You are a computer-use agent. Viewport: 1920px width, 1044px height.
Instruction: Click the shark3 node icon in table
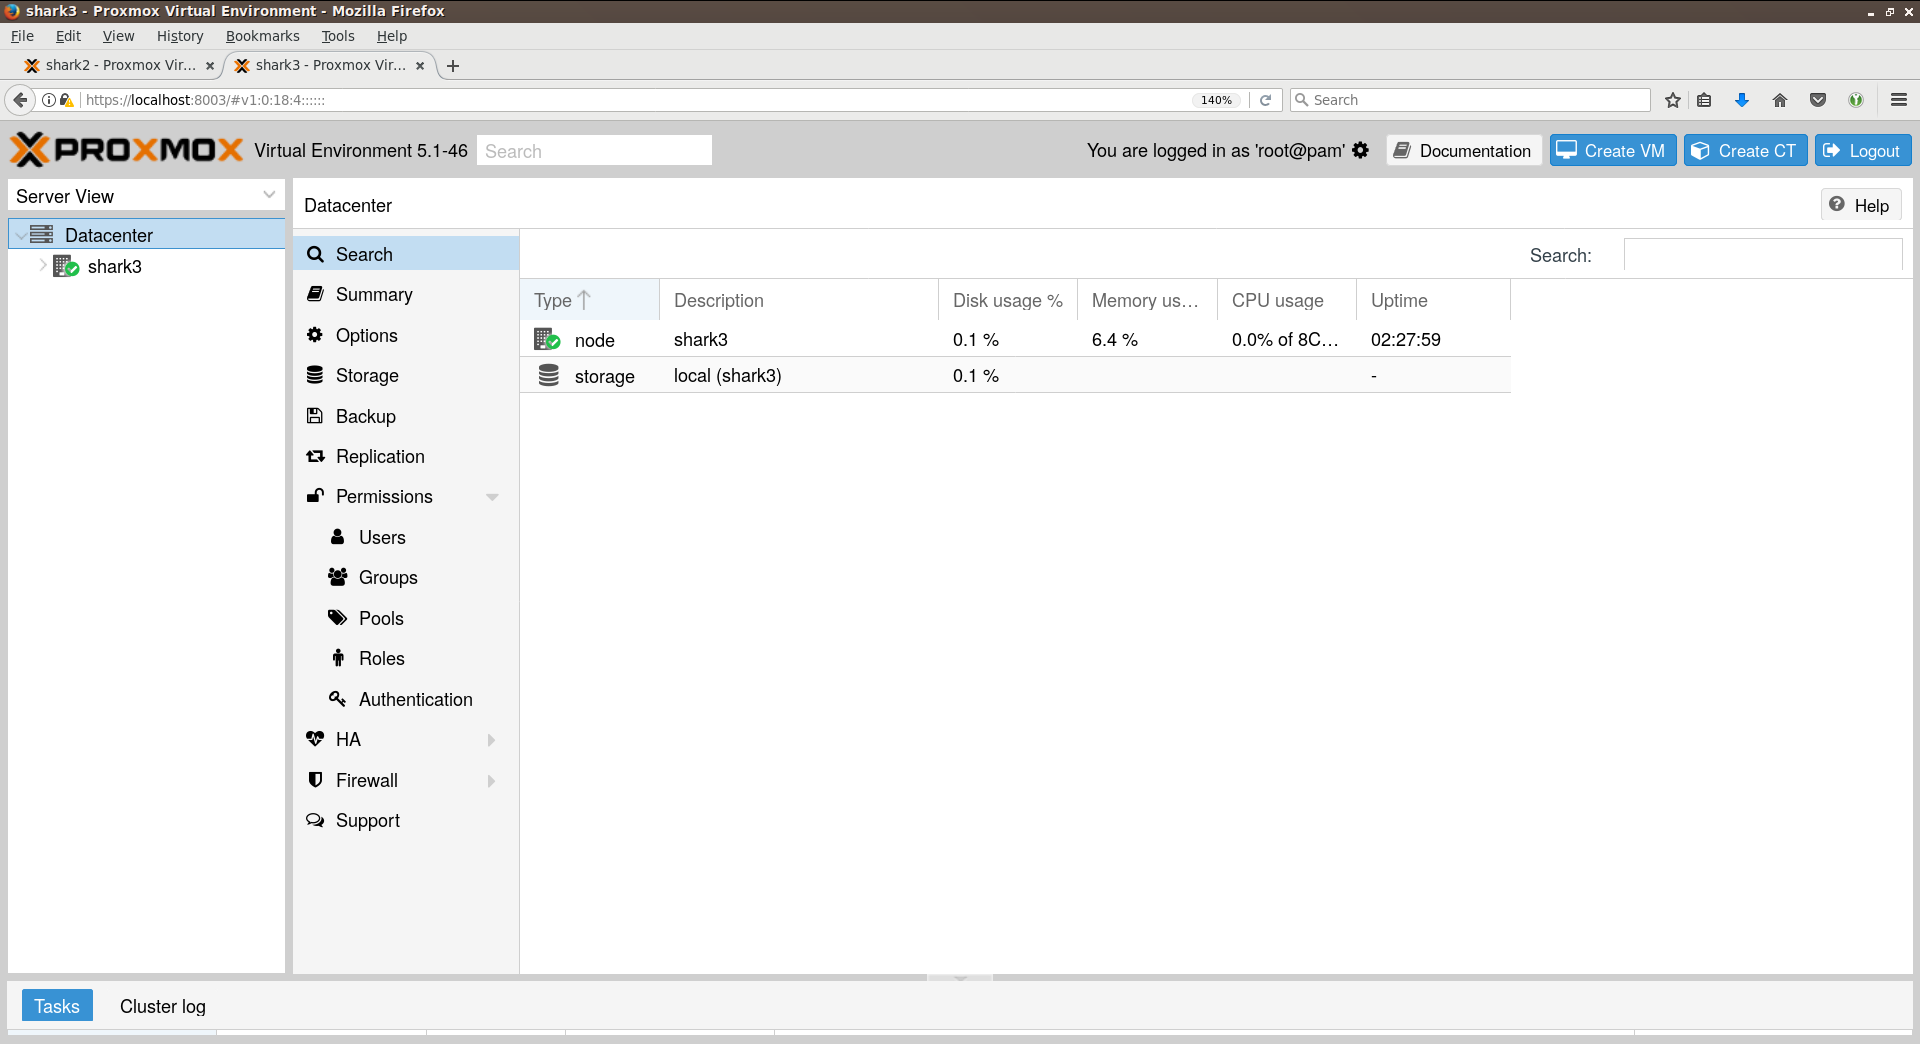[x=547, y=340]
